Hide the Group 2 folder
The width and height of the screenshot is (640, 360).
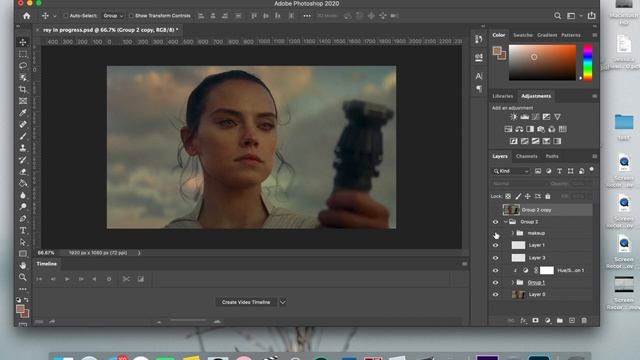pos(496,222)
